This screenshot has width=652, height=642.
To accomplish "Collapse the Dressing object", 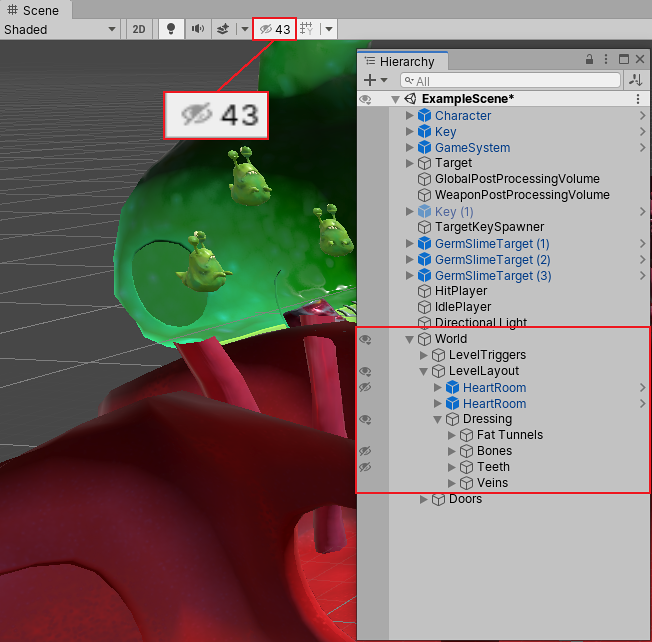I will click(x=437, y=420).
